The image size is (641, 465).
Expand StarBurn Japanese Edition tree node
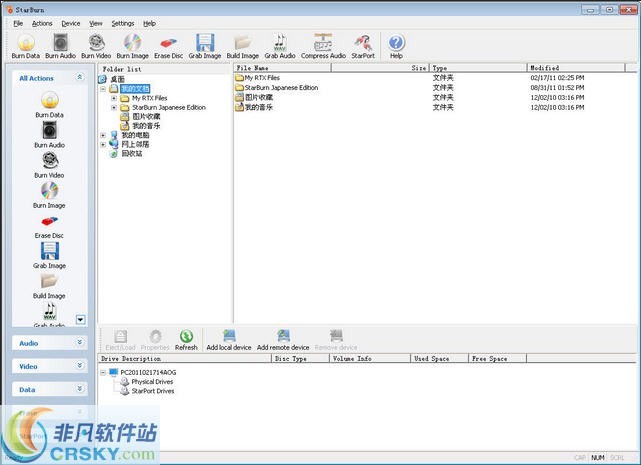pos(114,108)
